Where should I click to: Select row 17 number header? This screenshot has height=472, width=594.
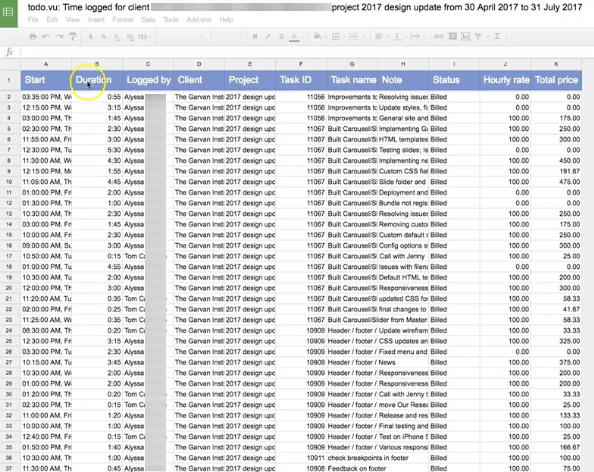pyautogui.click(x=9, y=256)
